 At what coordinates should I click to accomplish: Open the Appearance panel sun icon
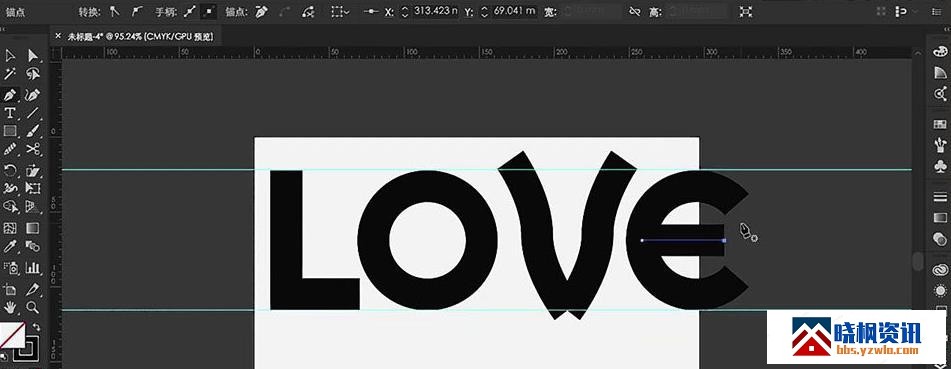coord(941,291)
